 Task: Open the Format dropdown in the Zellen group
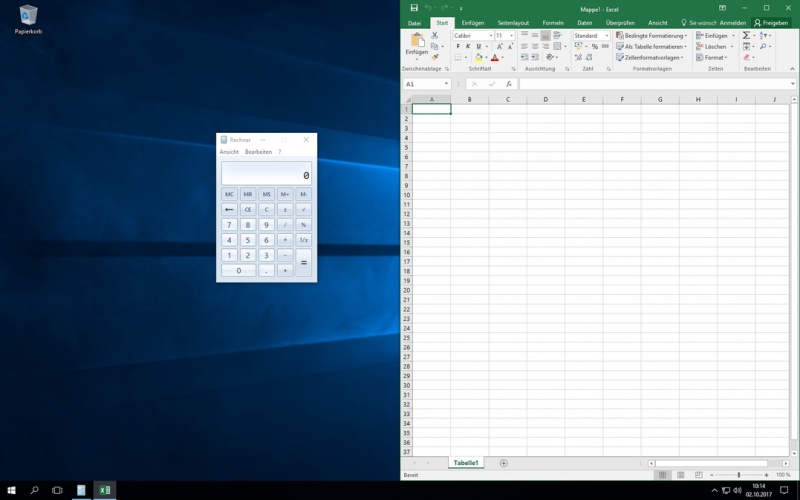click(x=712, y=58)
